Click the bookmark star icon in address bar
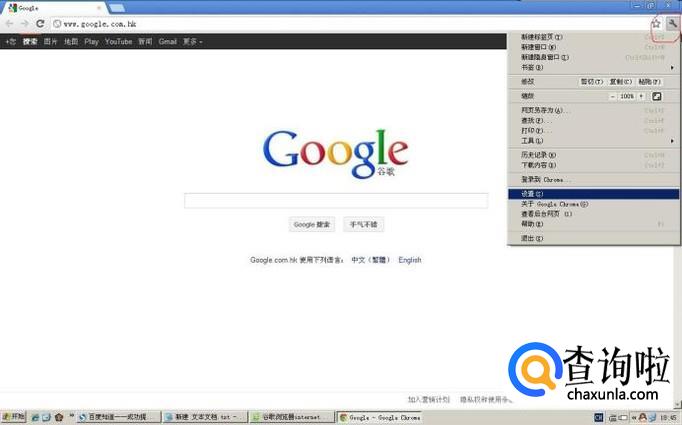The width and height of the screenshot is (682, 425). (656, 24)
